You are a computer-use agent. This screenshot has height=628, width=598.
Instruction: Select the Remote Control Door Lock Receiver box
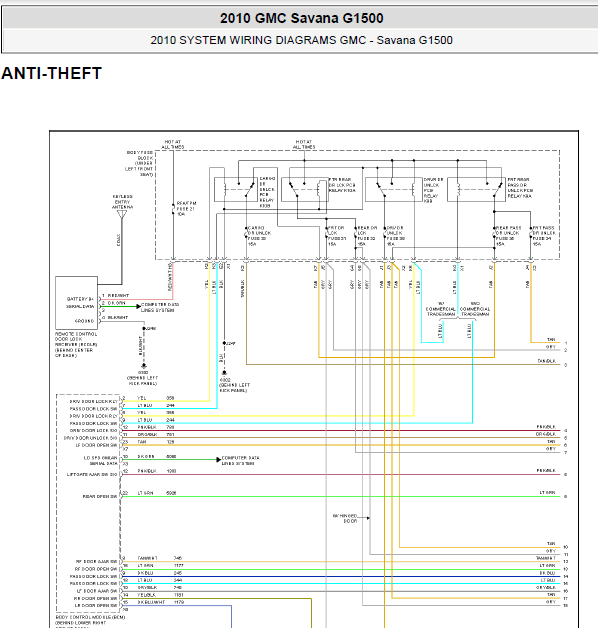pos(77,302)
